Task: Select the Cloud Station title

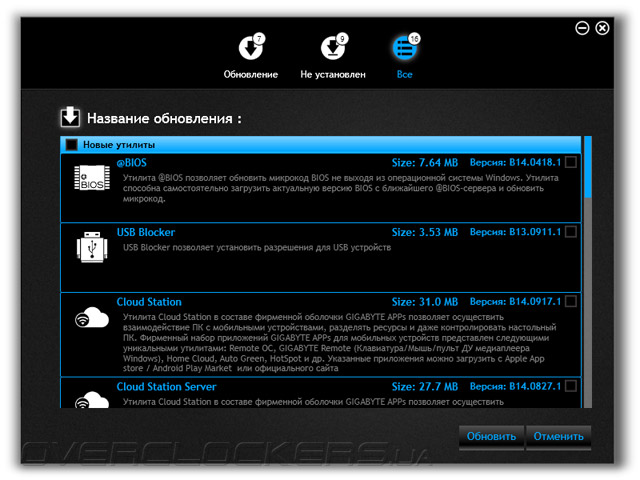Action: click(149, 302)
